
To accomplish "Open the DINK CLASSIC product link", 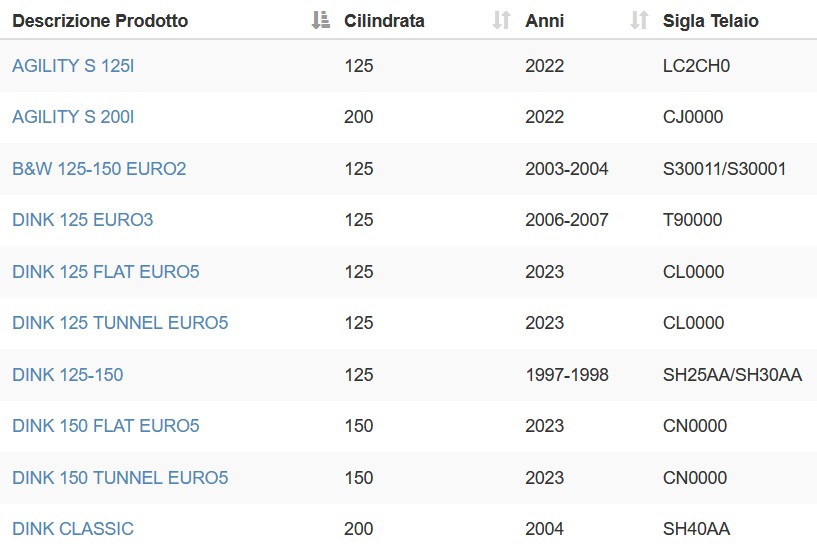I will [73, 529].
